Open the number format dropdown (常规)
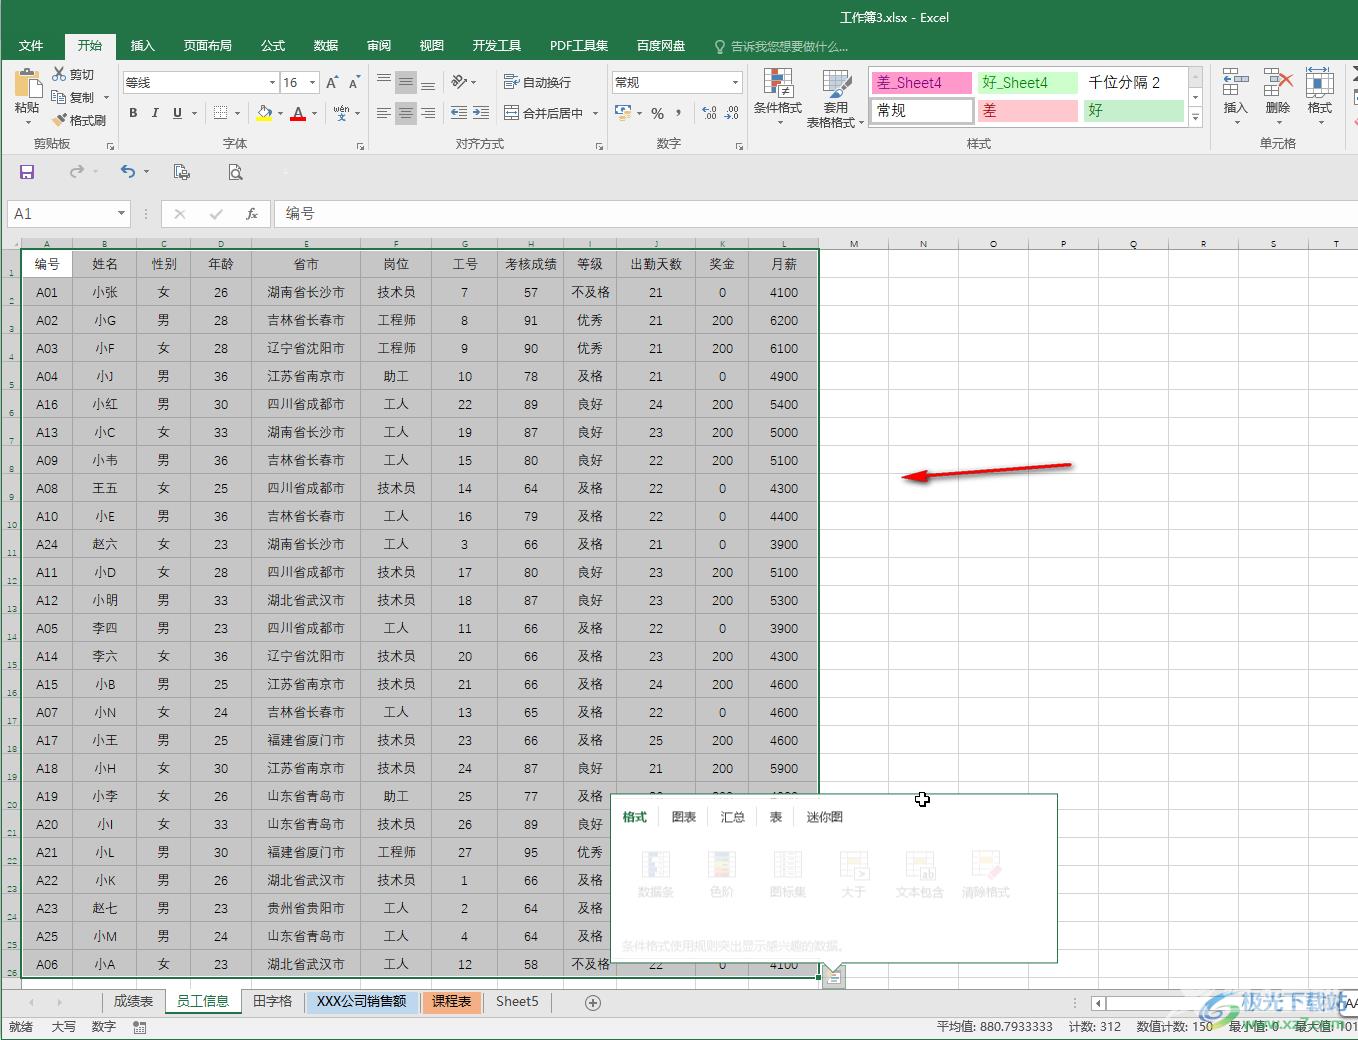Image resolution: width=1358 pixels, height=1040 pixels. point(735,82)
